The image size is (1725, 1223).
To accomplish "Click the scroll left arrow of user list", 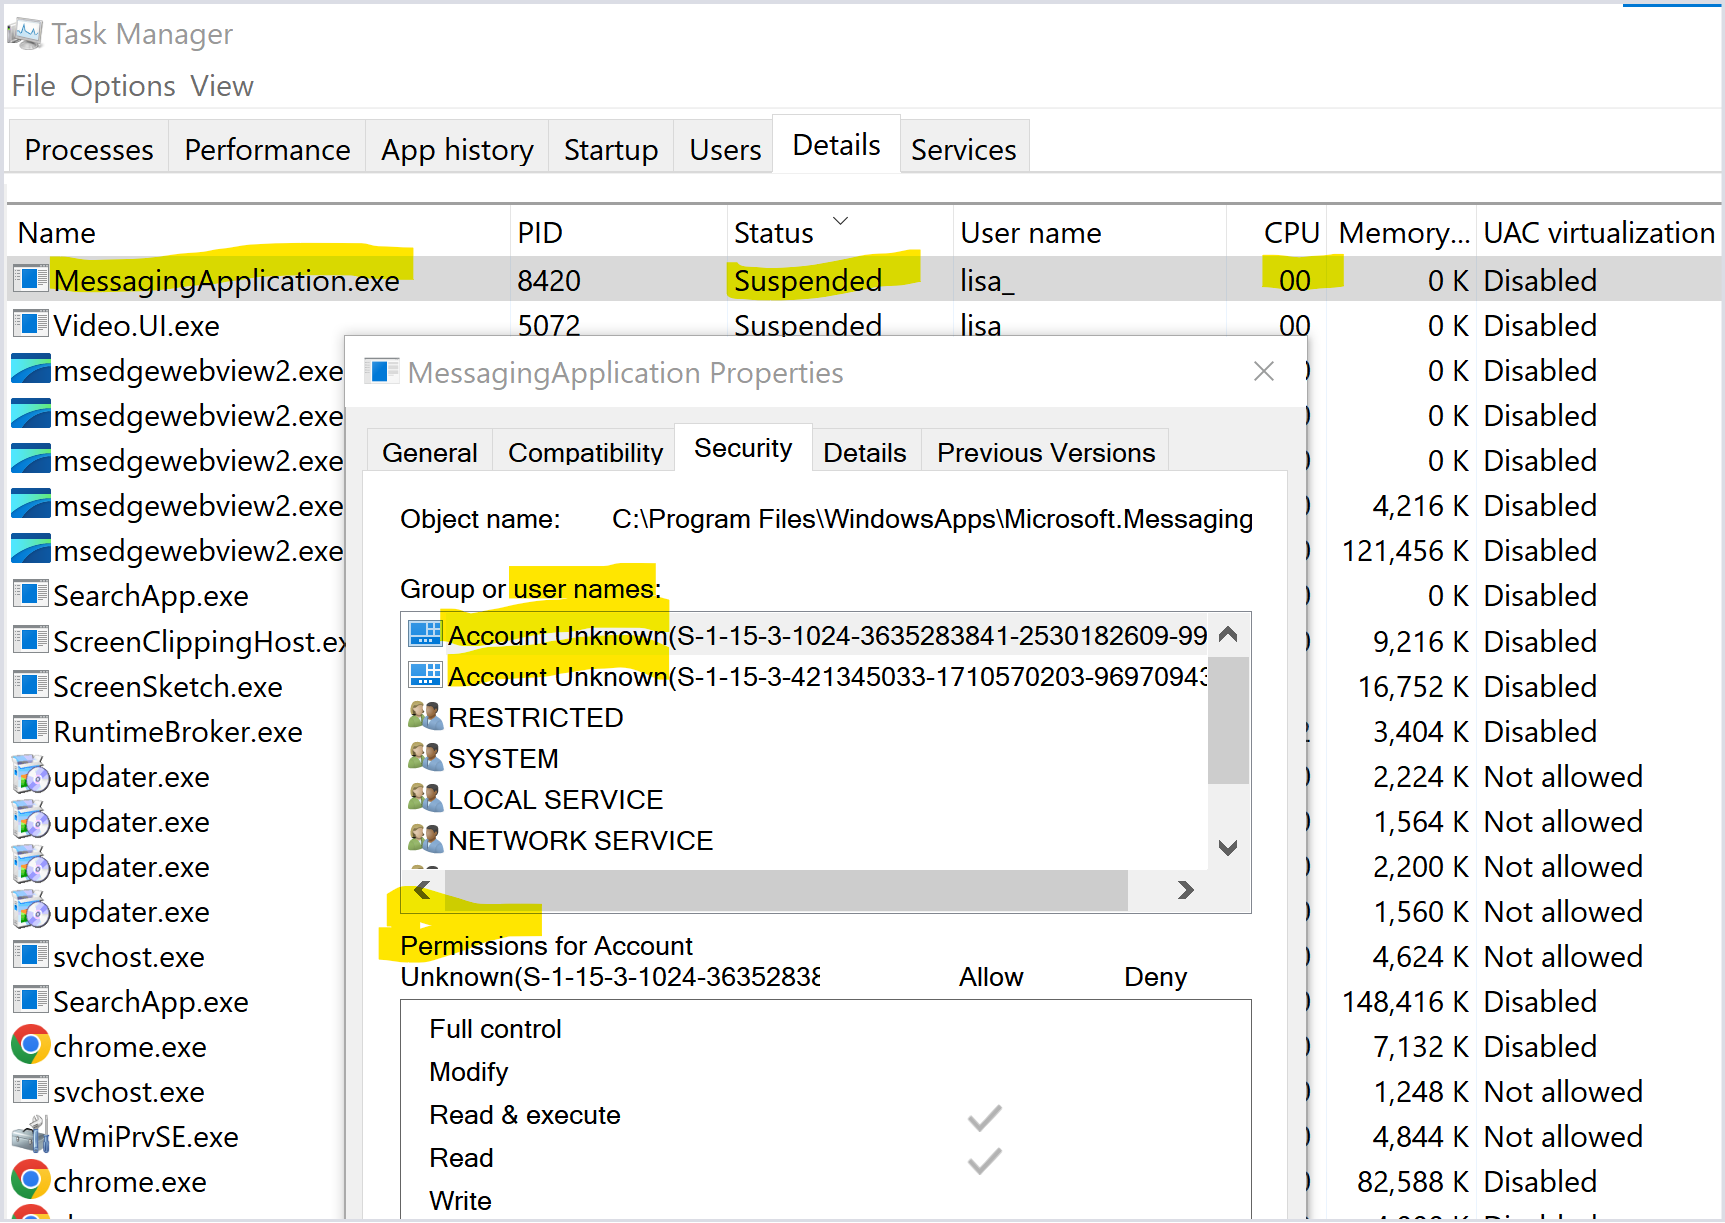I will click(x=422, y=890).
